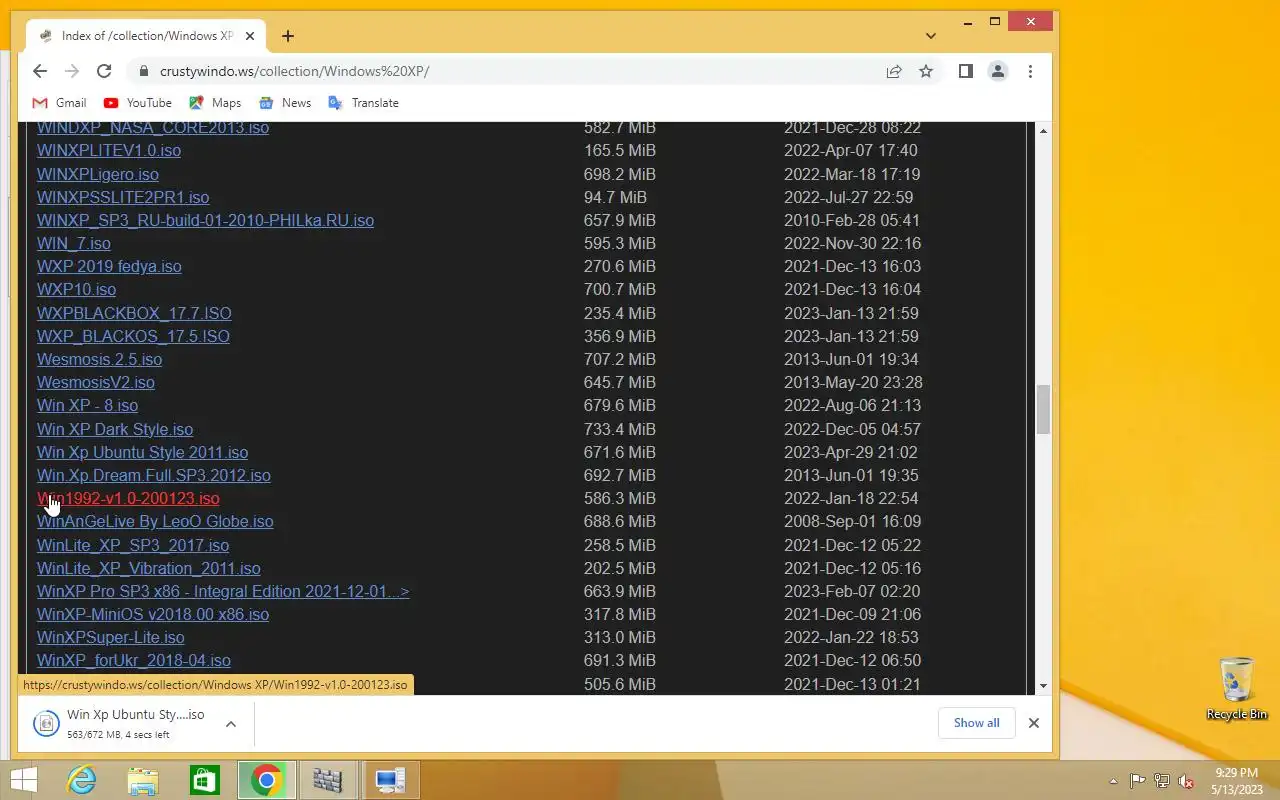Show all downloads

click(976, 723)
